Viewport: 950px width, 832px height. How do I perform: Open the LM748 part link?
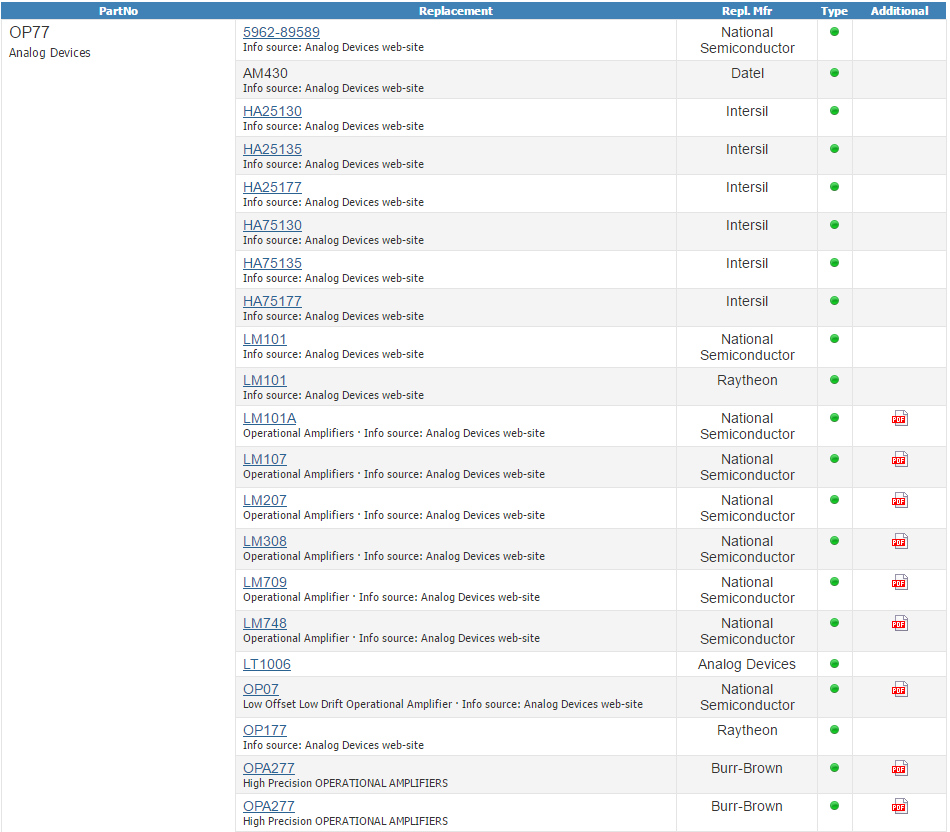click(x=265, y=624)
